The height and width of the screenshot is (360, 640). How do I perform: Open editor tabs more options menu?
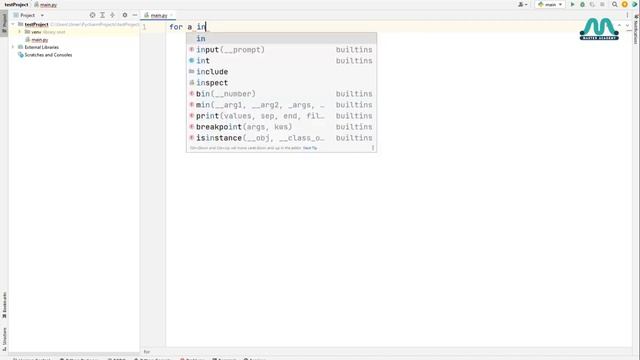[x=627, y=15]
